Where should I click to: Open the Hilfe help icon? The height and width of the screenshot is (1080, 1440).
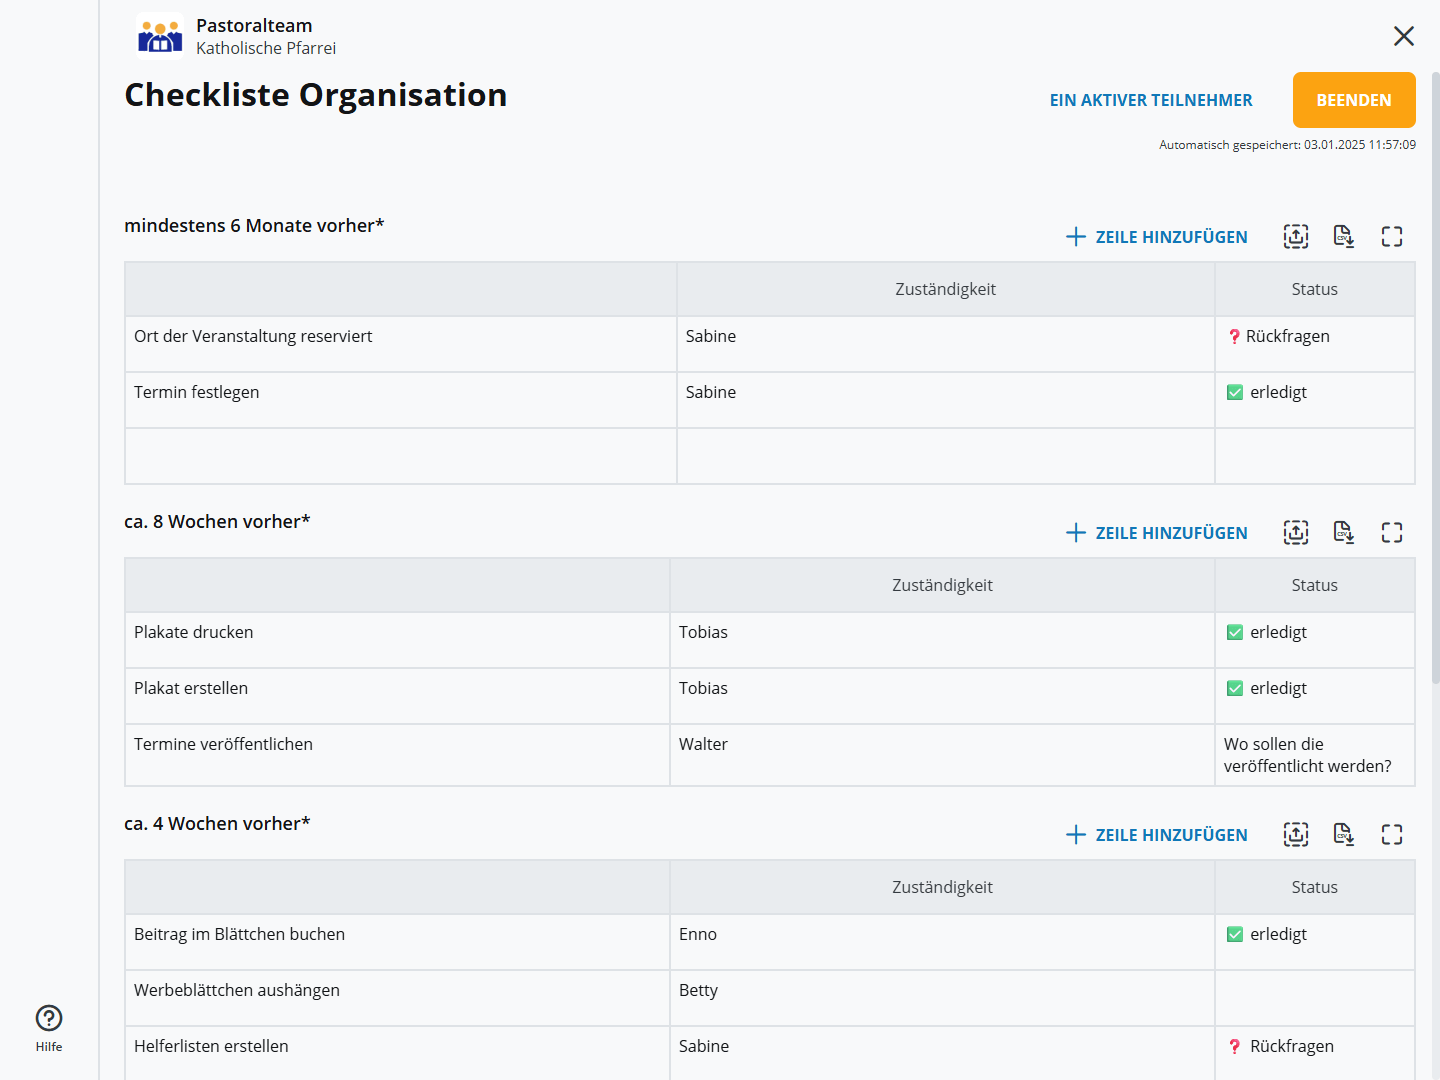pos(49,1019)
